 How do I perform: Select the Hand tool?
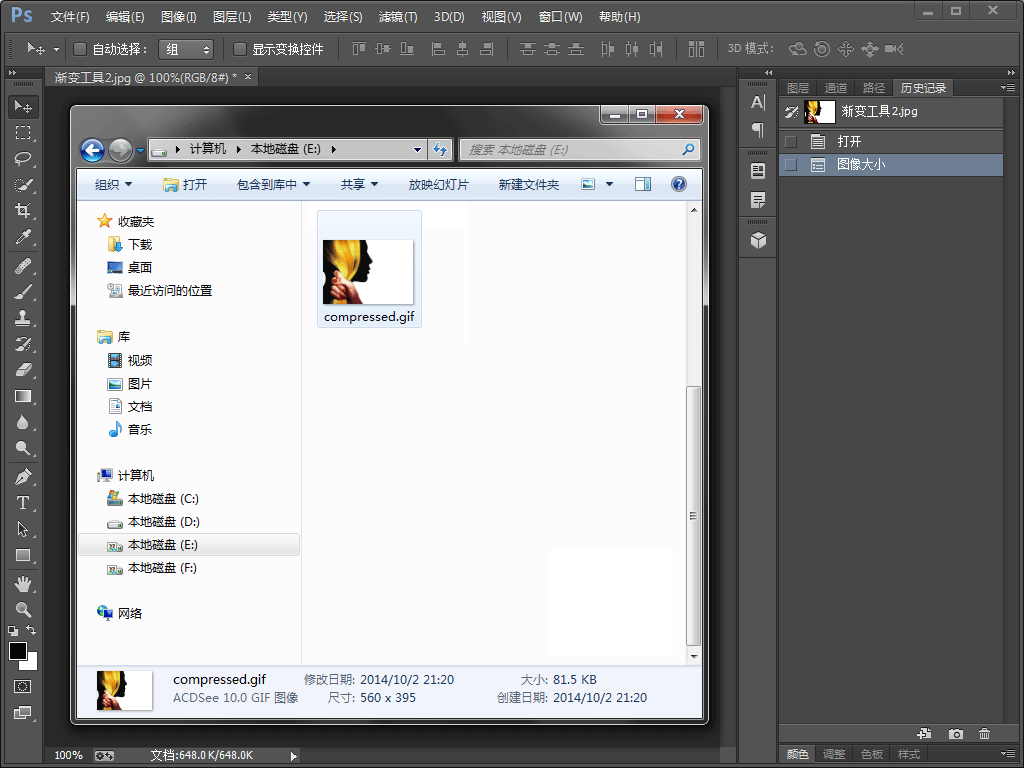(23, 583)
